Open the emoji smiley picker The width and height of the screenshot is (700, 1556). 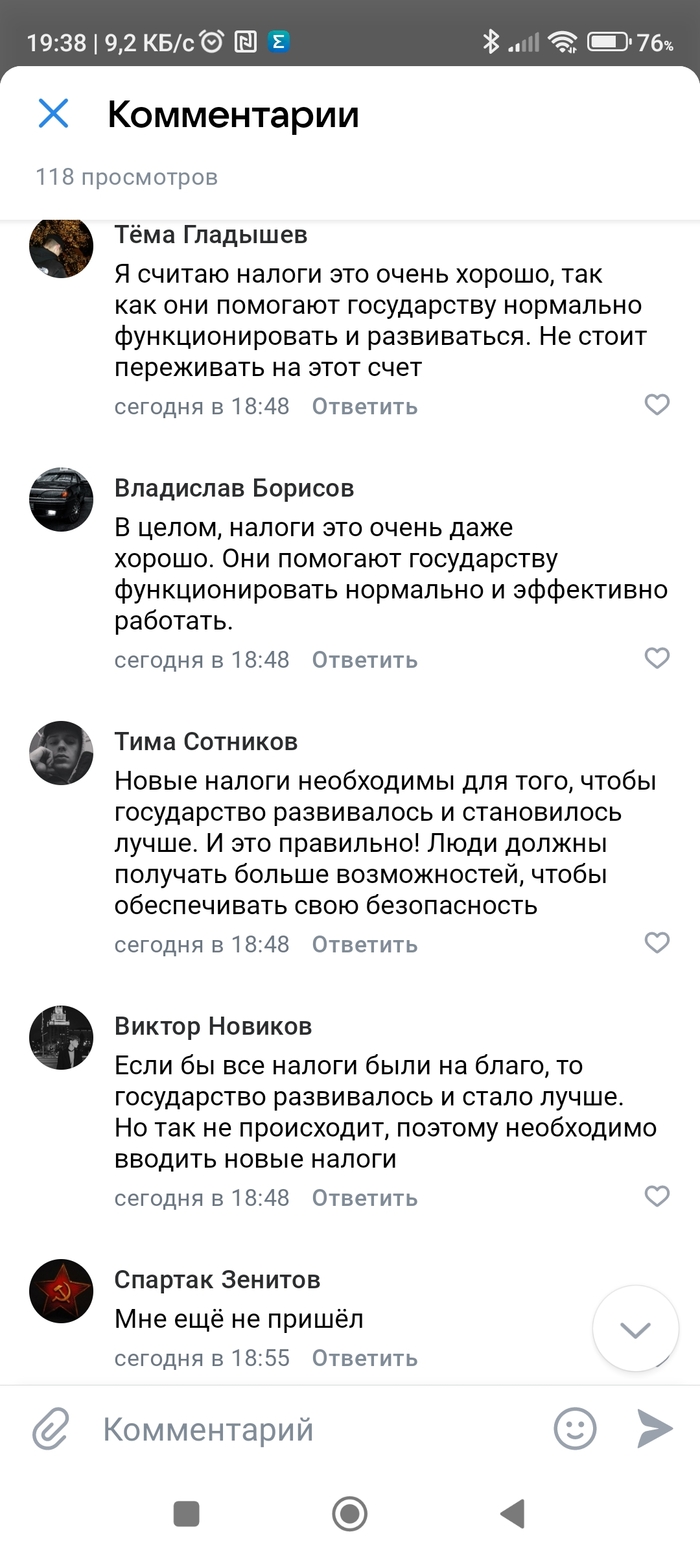pyautogui.click(x=575, y=1428)
